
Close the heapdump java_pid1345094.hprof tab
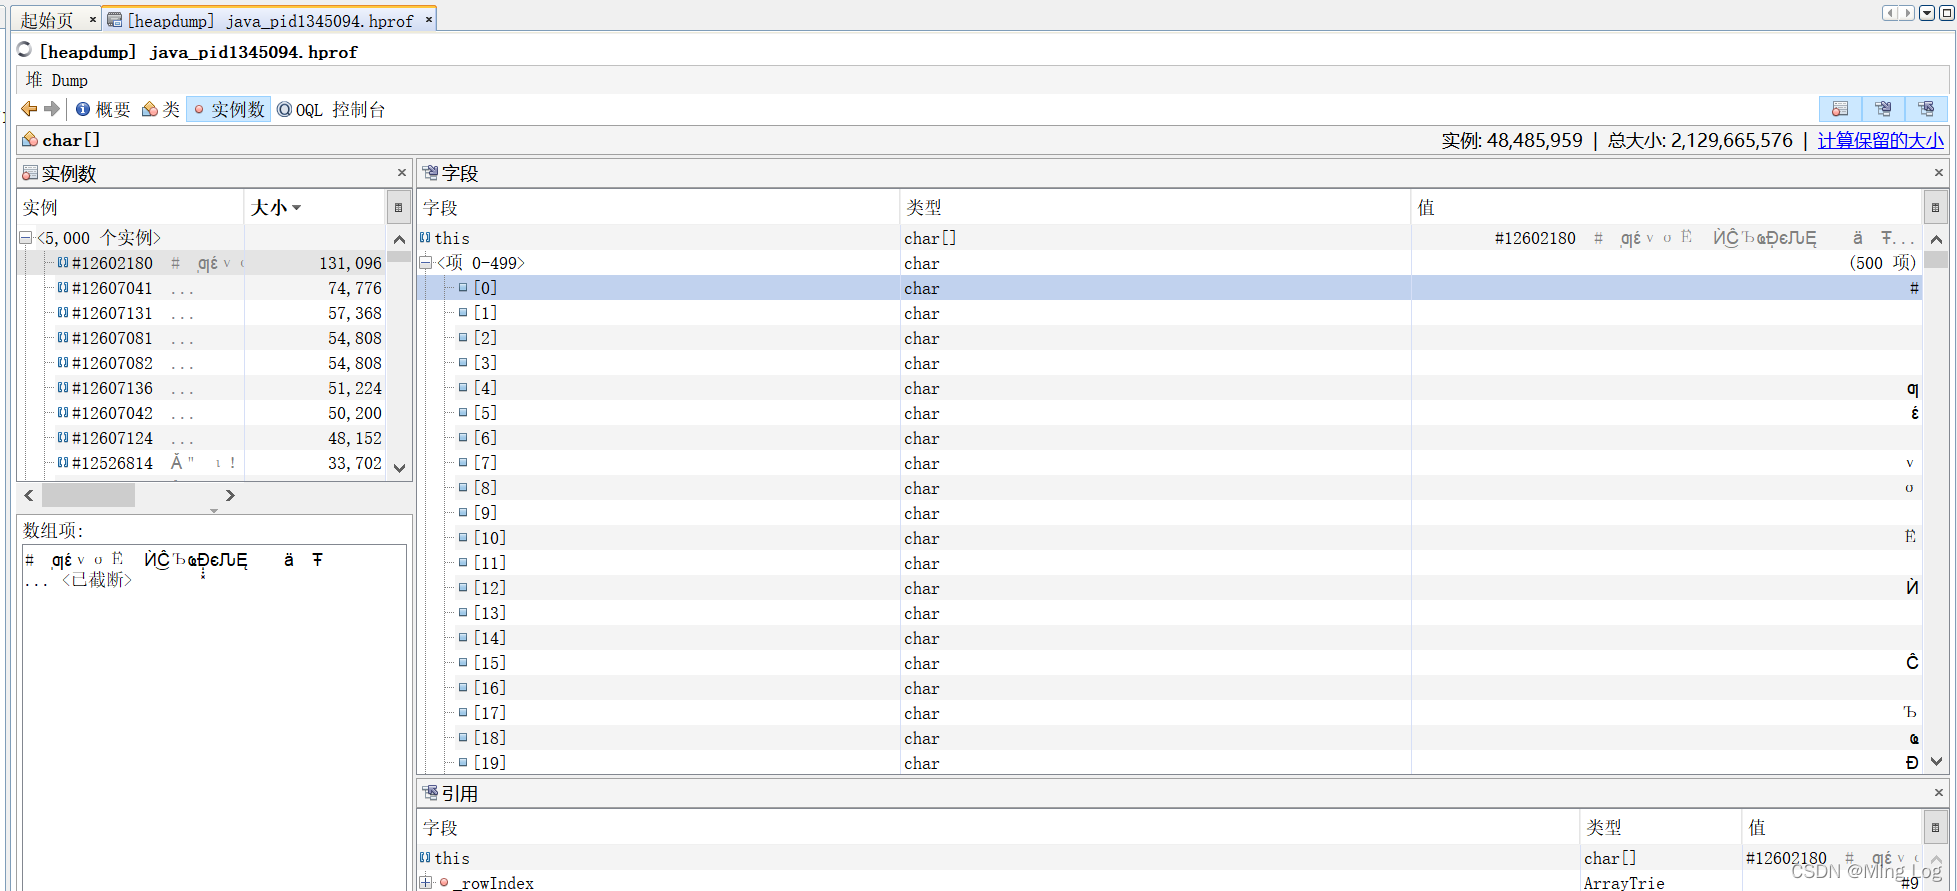coord(429,19)
